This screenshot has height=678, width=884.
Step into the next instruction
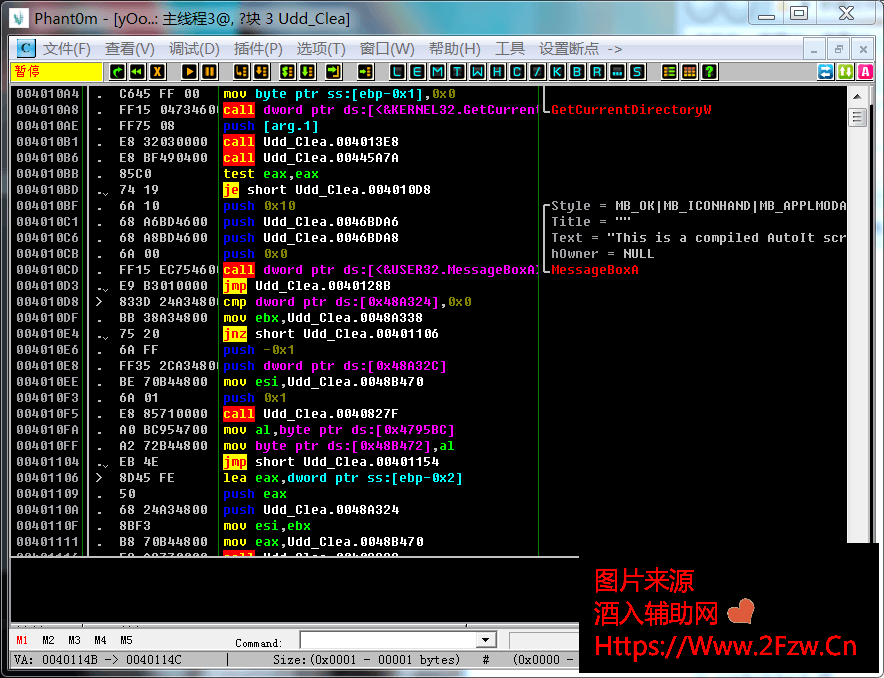pyautogui.click(x=239, y=71)
